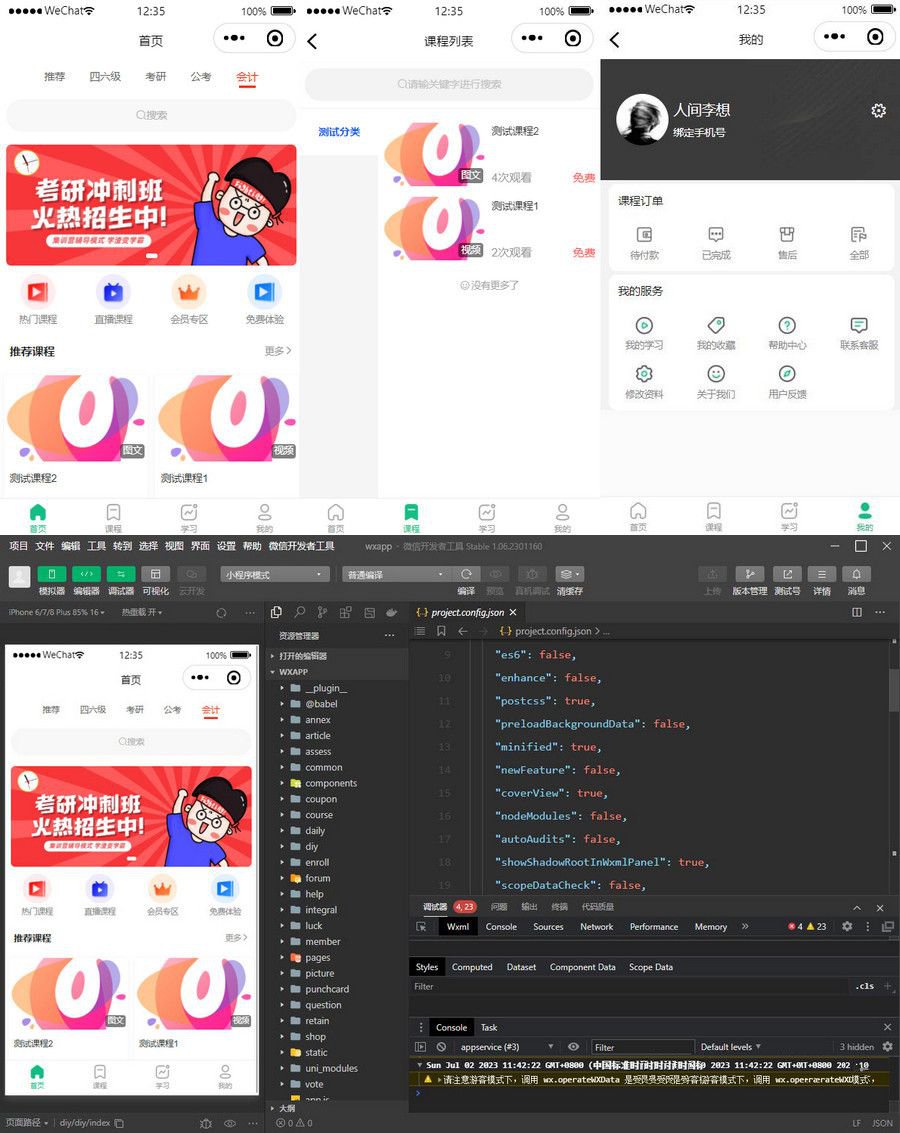Switch to the Console tab in the debugger
Image resolution: width=900 pixels, height=1133 pixels.
click(x=500, y=926)
